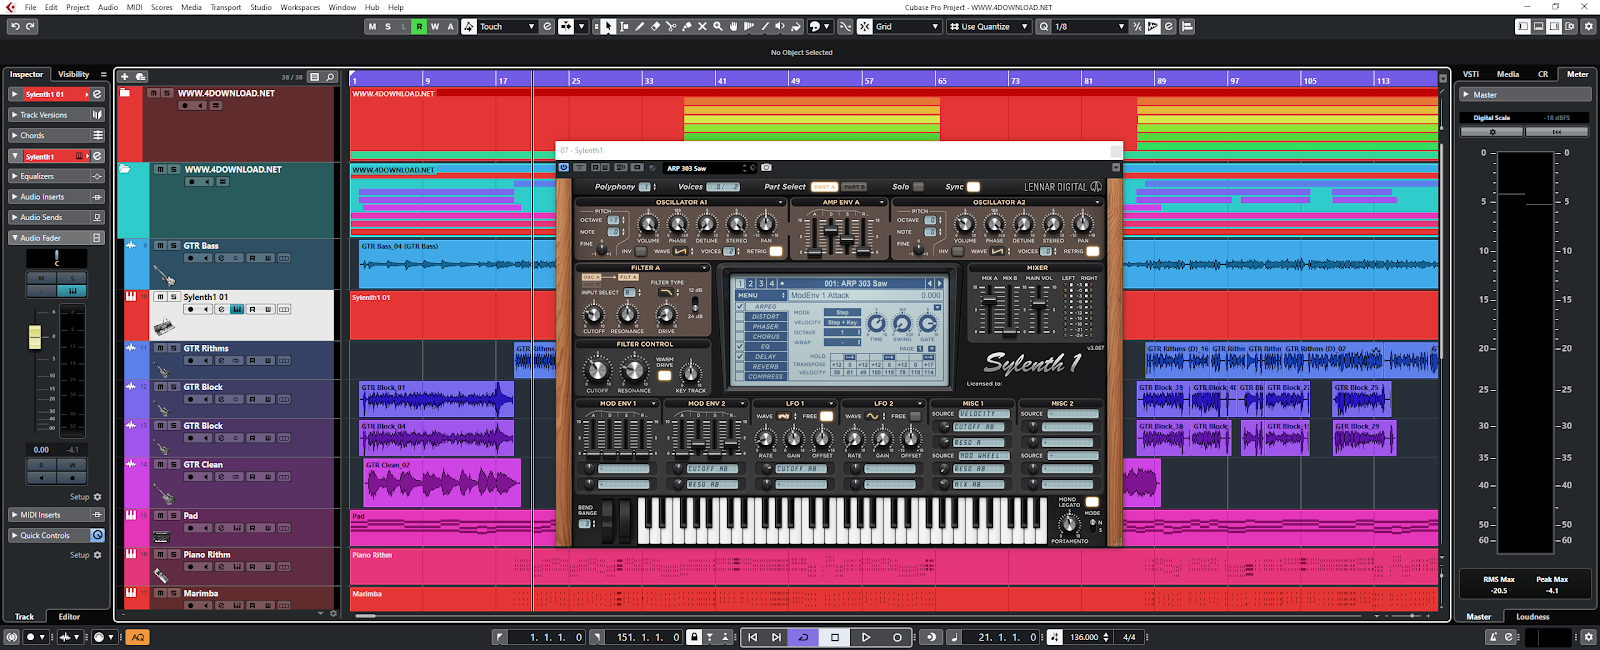1600x650 pixels.
Task: Open setup gear at bottom right
Action: pos(1588,637)
